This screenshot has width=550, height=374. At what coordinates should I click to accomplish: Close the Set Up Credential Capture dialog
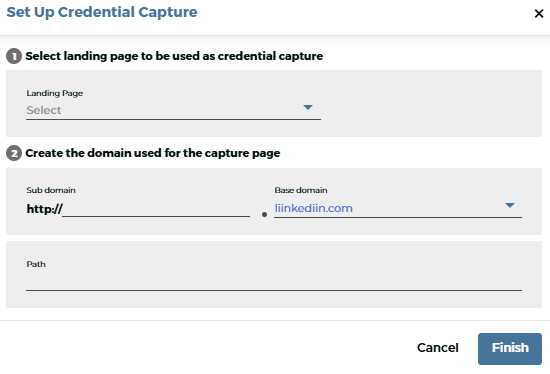click(x=539, y=14)
